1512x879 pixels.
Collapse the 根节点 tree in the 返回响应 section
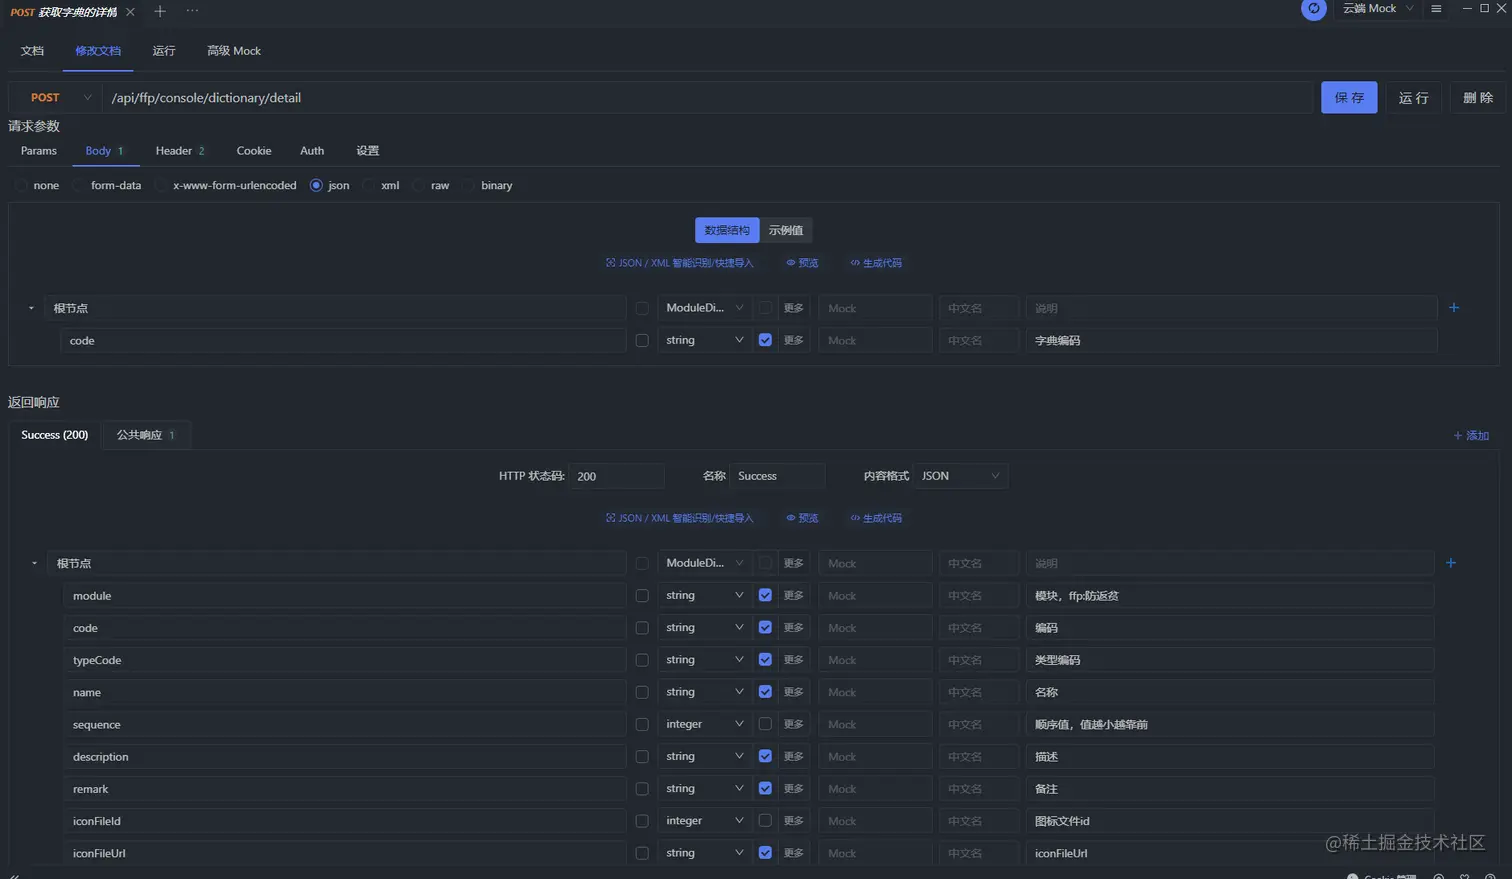(x=34, y=563)
